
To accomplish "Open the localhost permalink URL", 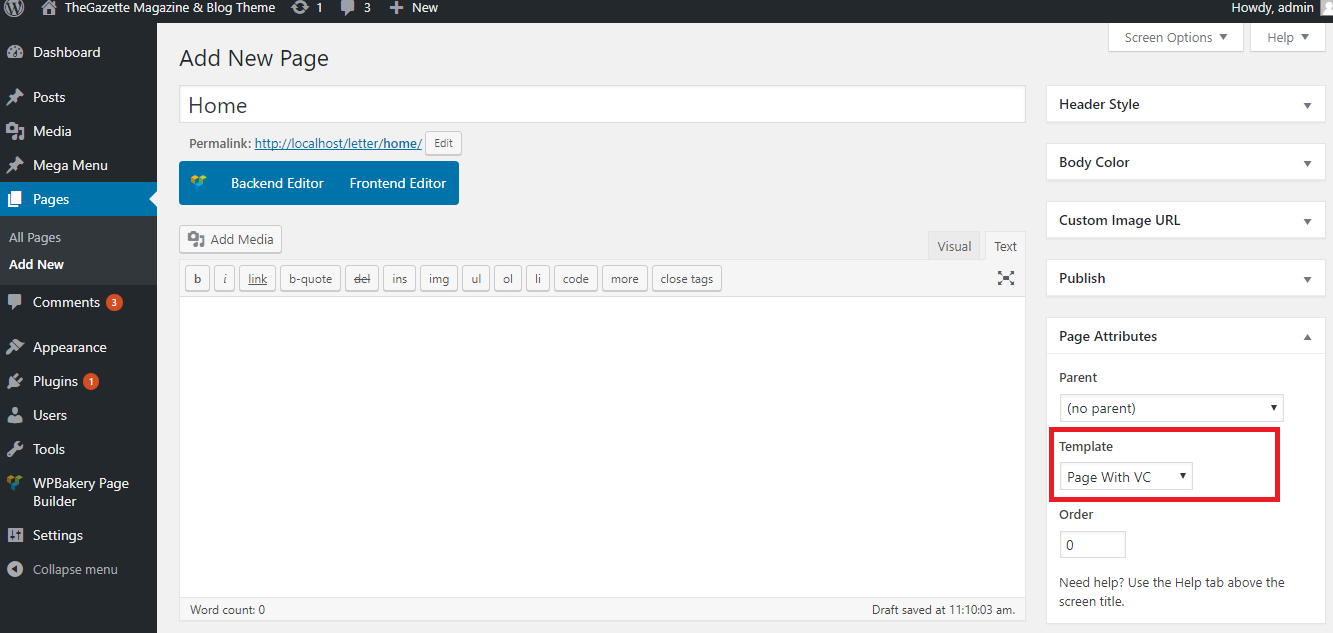I will [x=338, y=143].
